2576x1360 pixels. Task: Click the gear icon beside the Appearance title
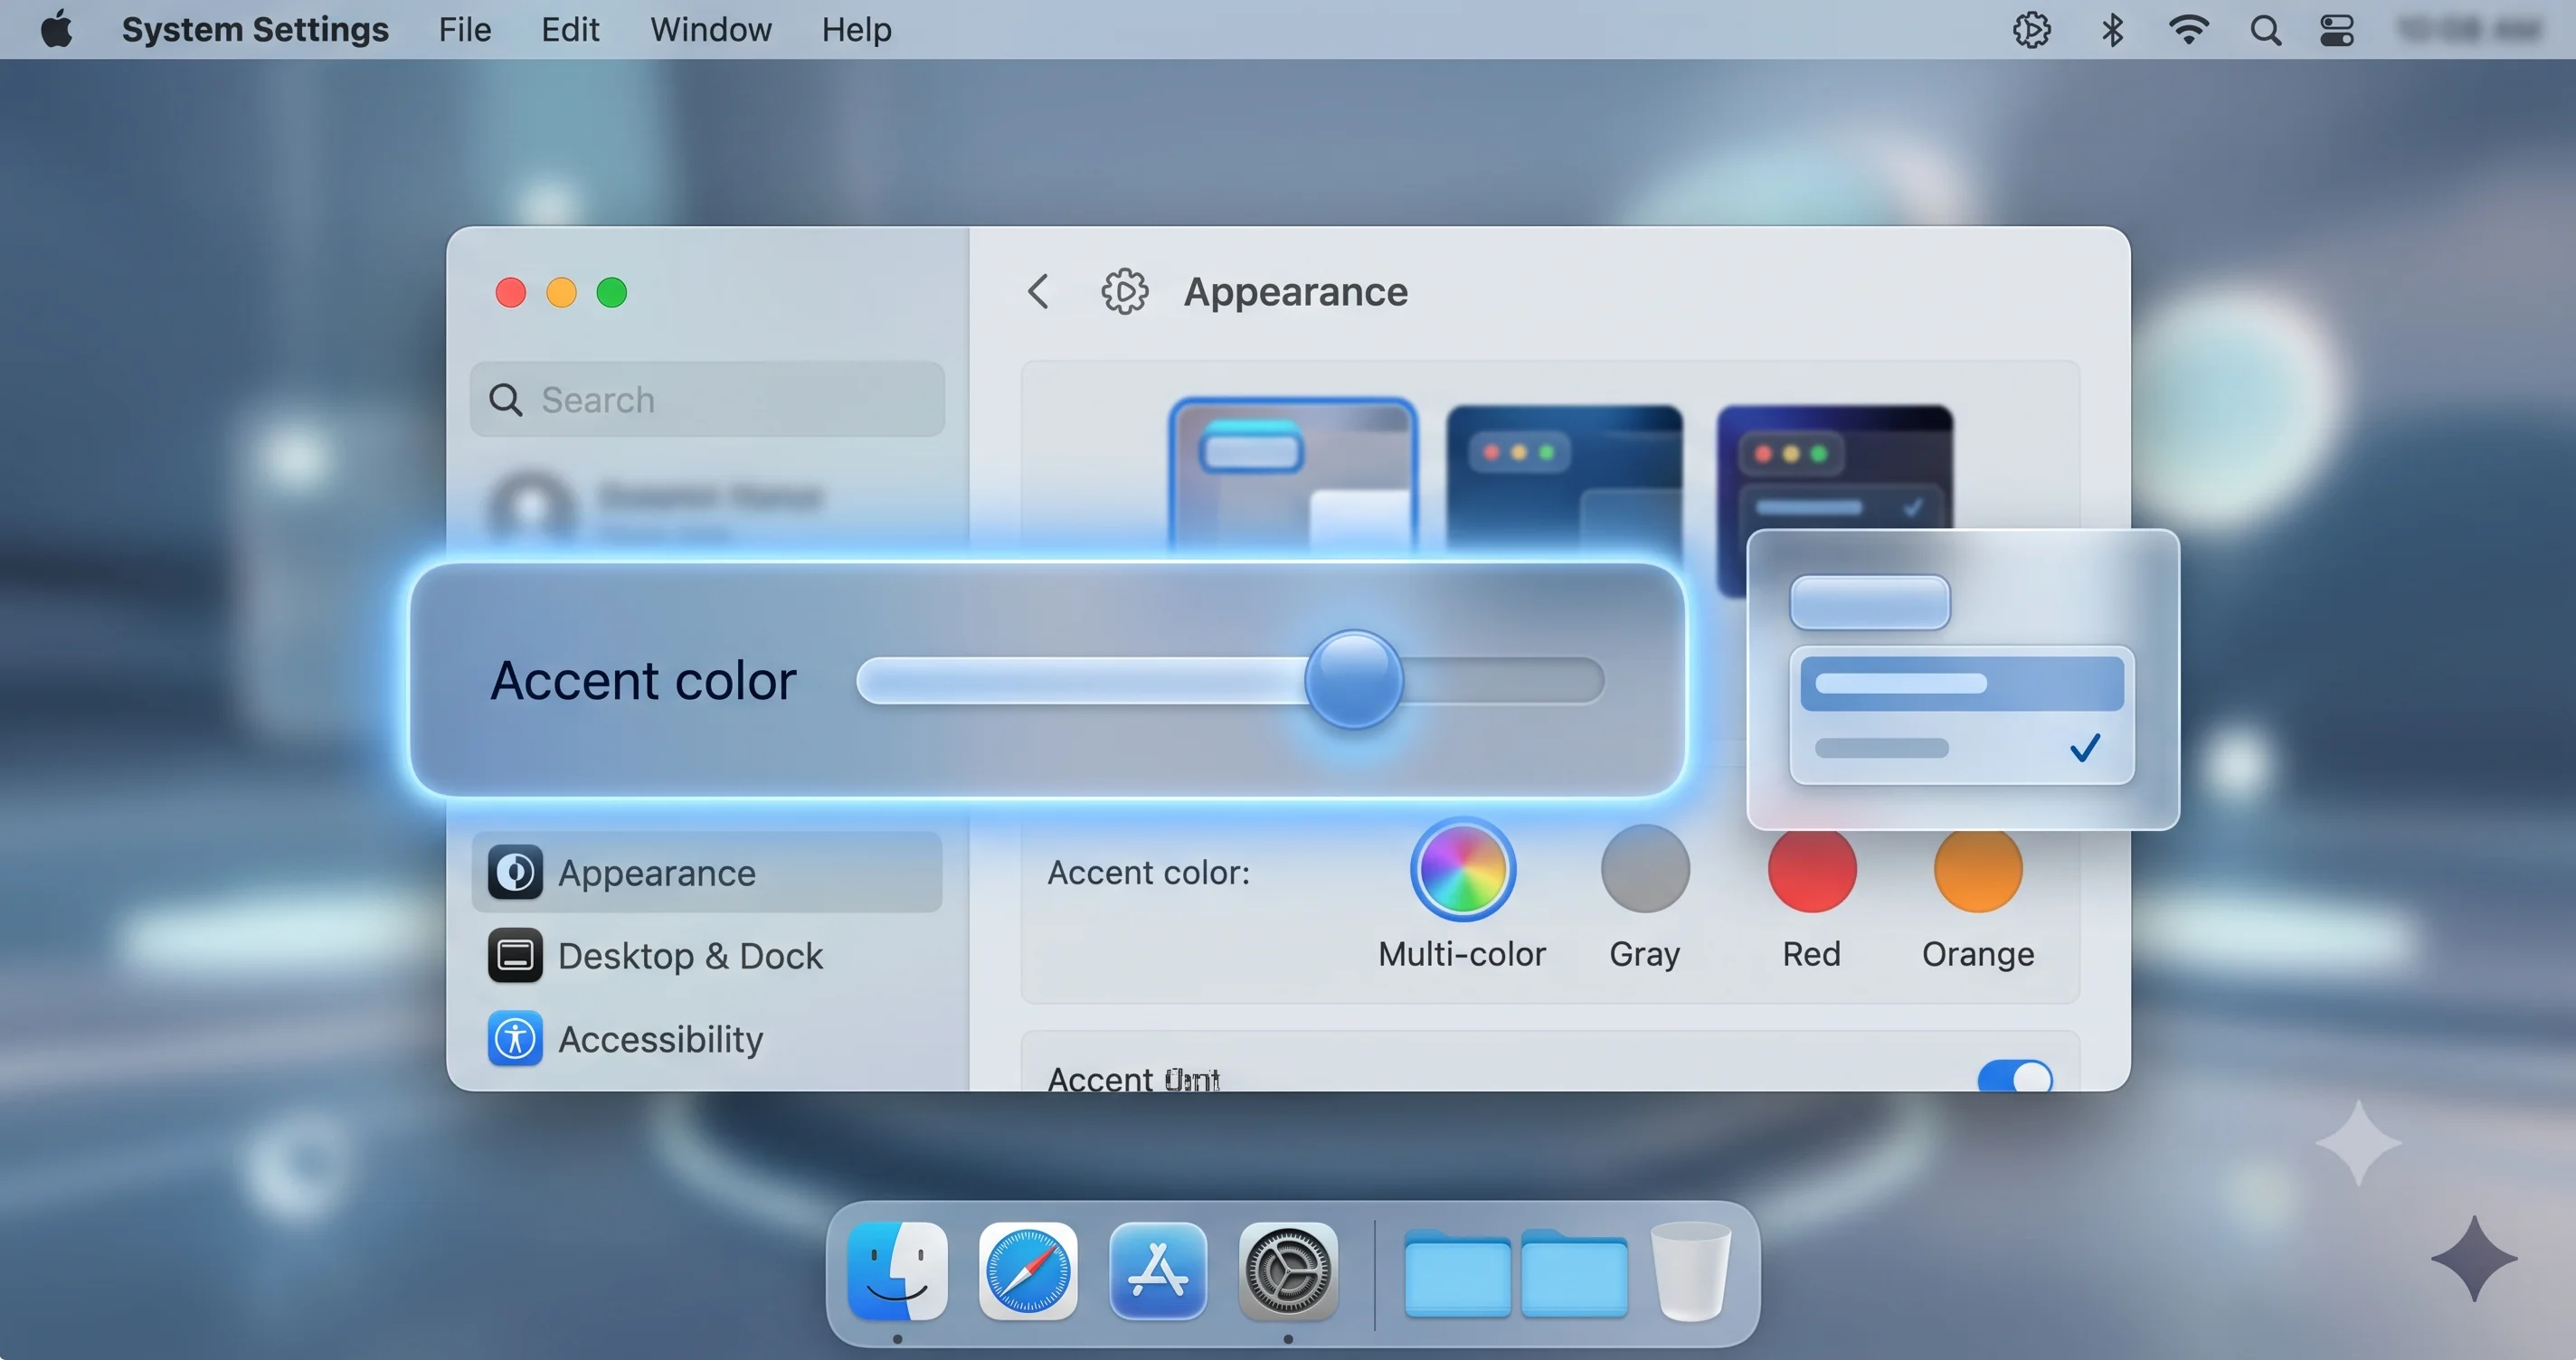(1125, 291)
